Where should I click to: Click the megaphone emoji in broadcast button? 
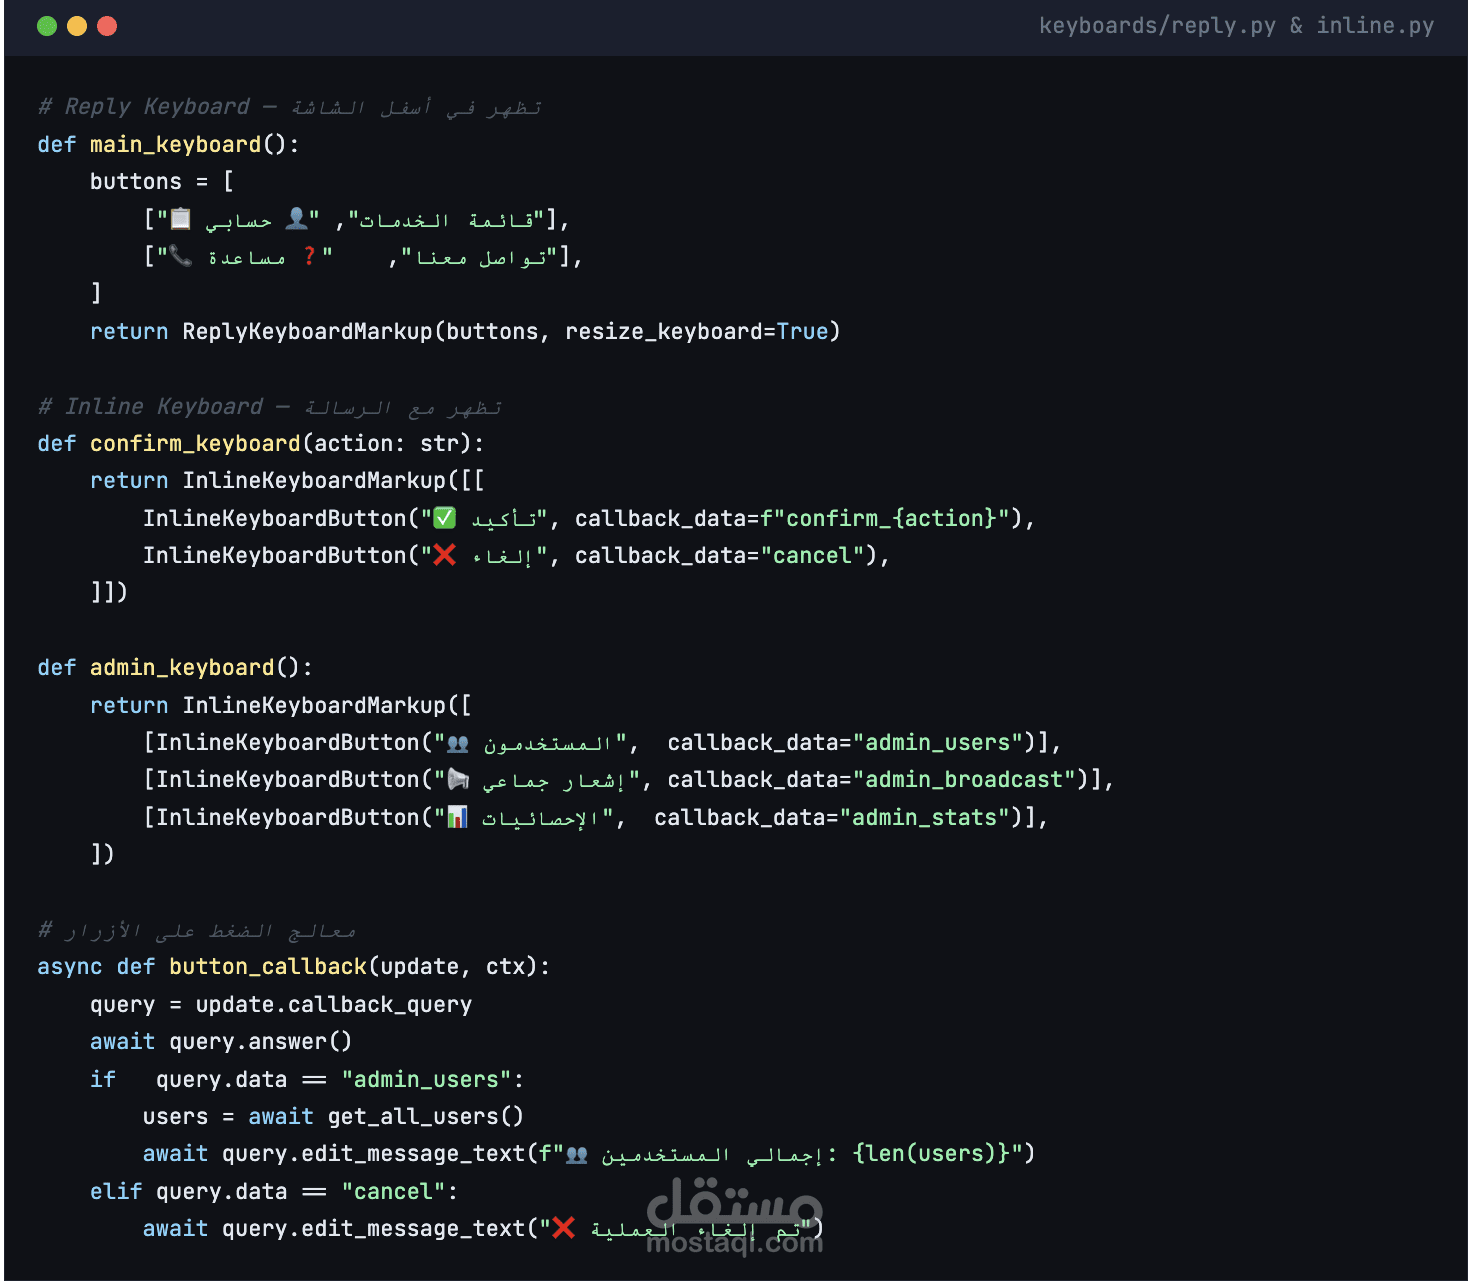tap(458, 780)
